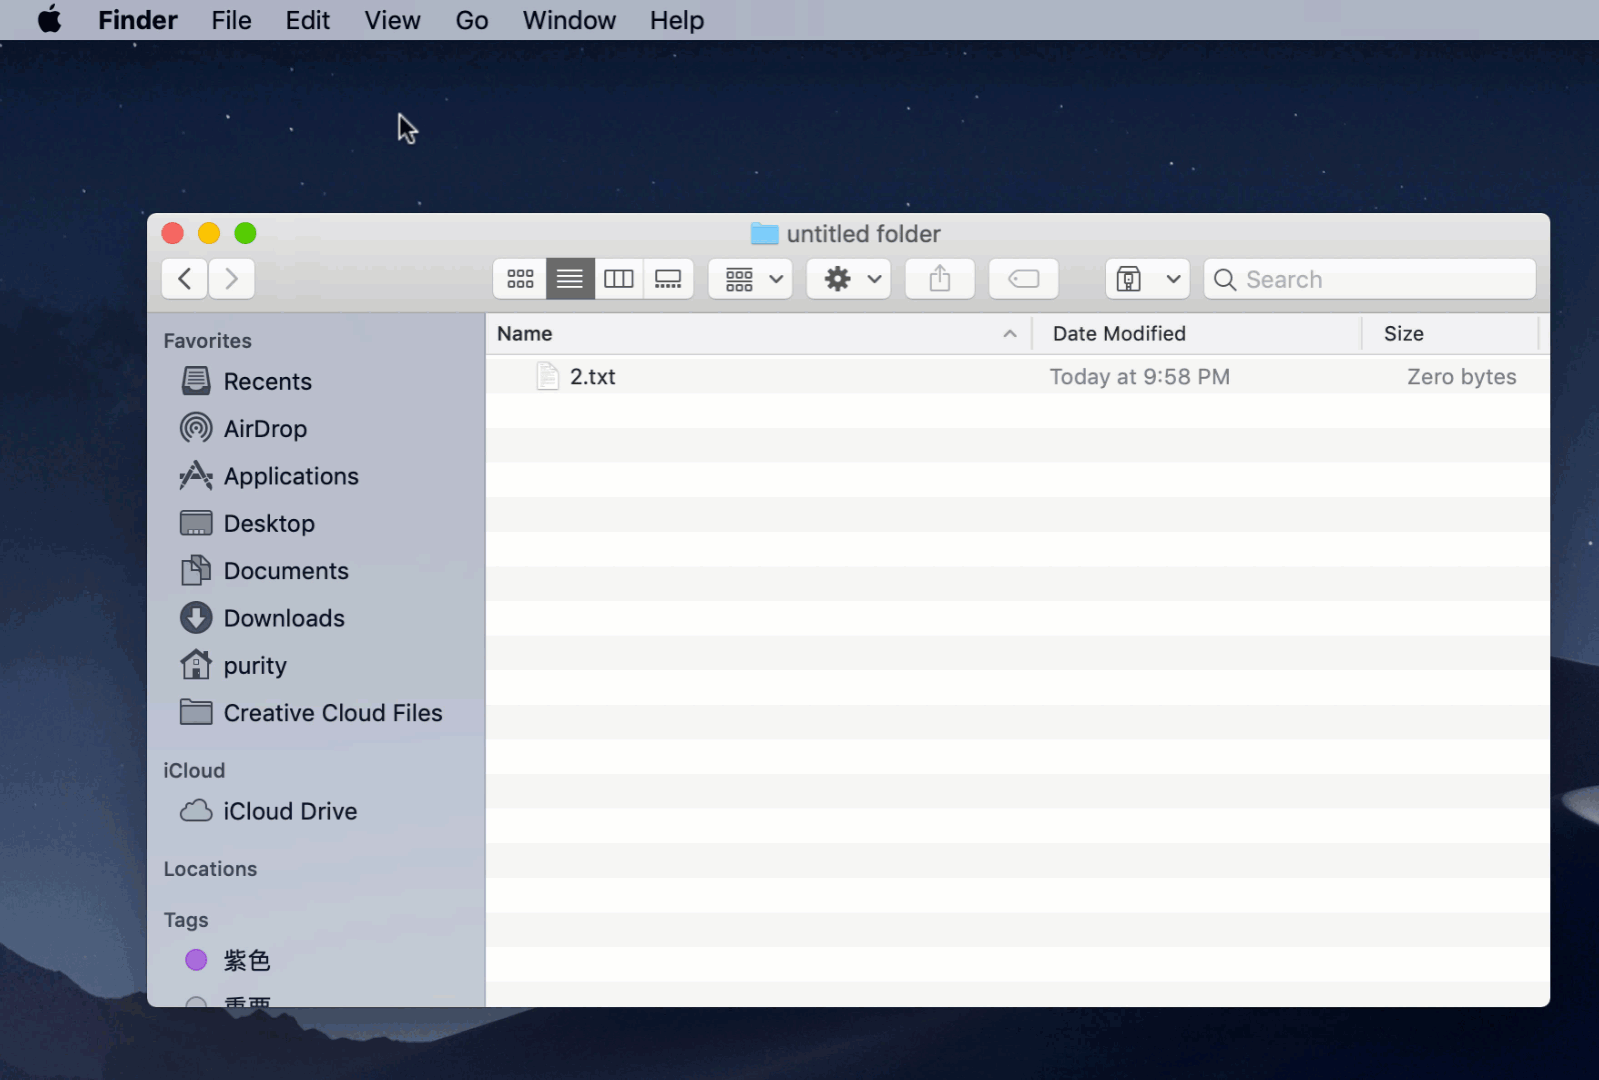Open the Finder menu
This screenshot has width=1599, height=1080.
(138, 20)
